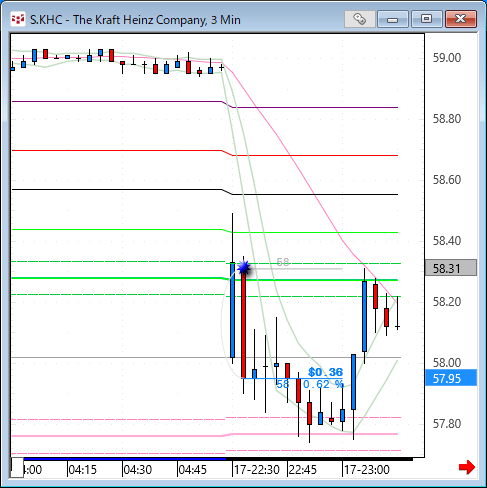
Task: Select the 57.95 blue price label
Action: 451,378
